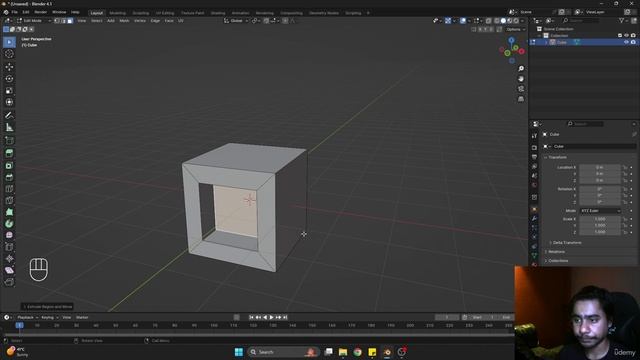Open the Edit Mode dropdown

click(x=34, y=20)
